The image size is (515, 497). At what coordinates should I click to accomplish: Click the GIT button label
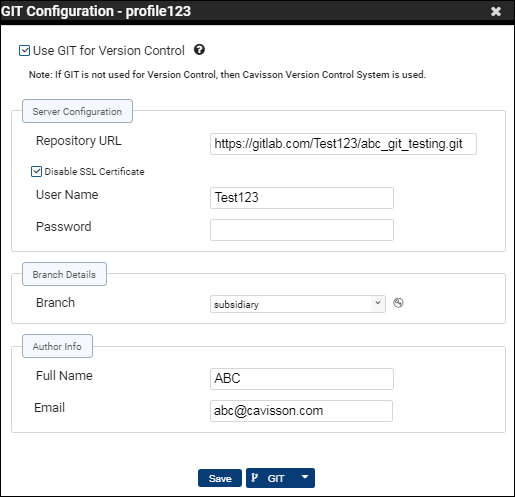click(276, 478)
